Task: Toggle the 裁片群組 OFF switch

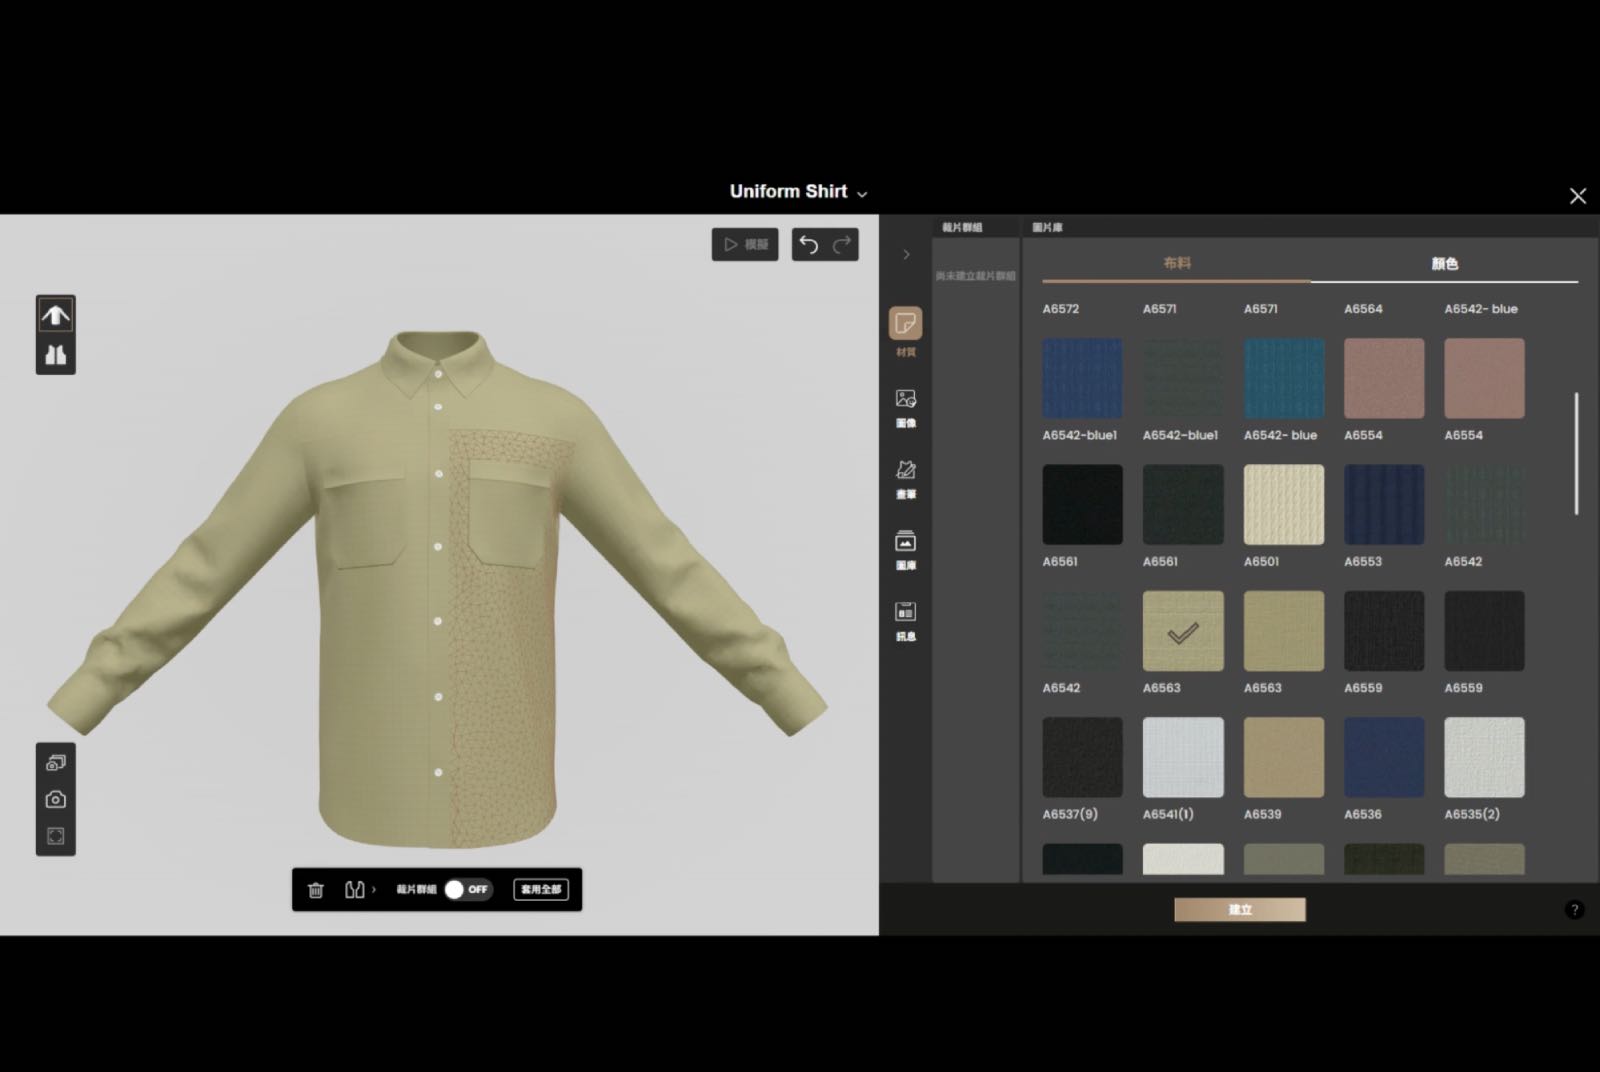Action: tap(468, 889)
